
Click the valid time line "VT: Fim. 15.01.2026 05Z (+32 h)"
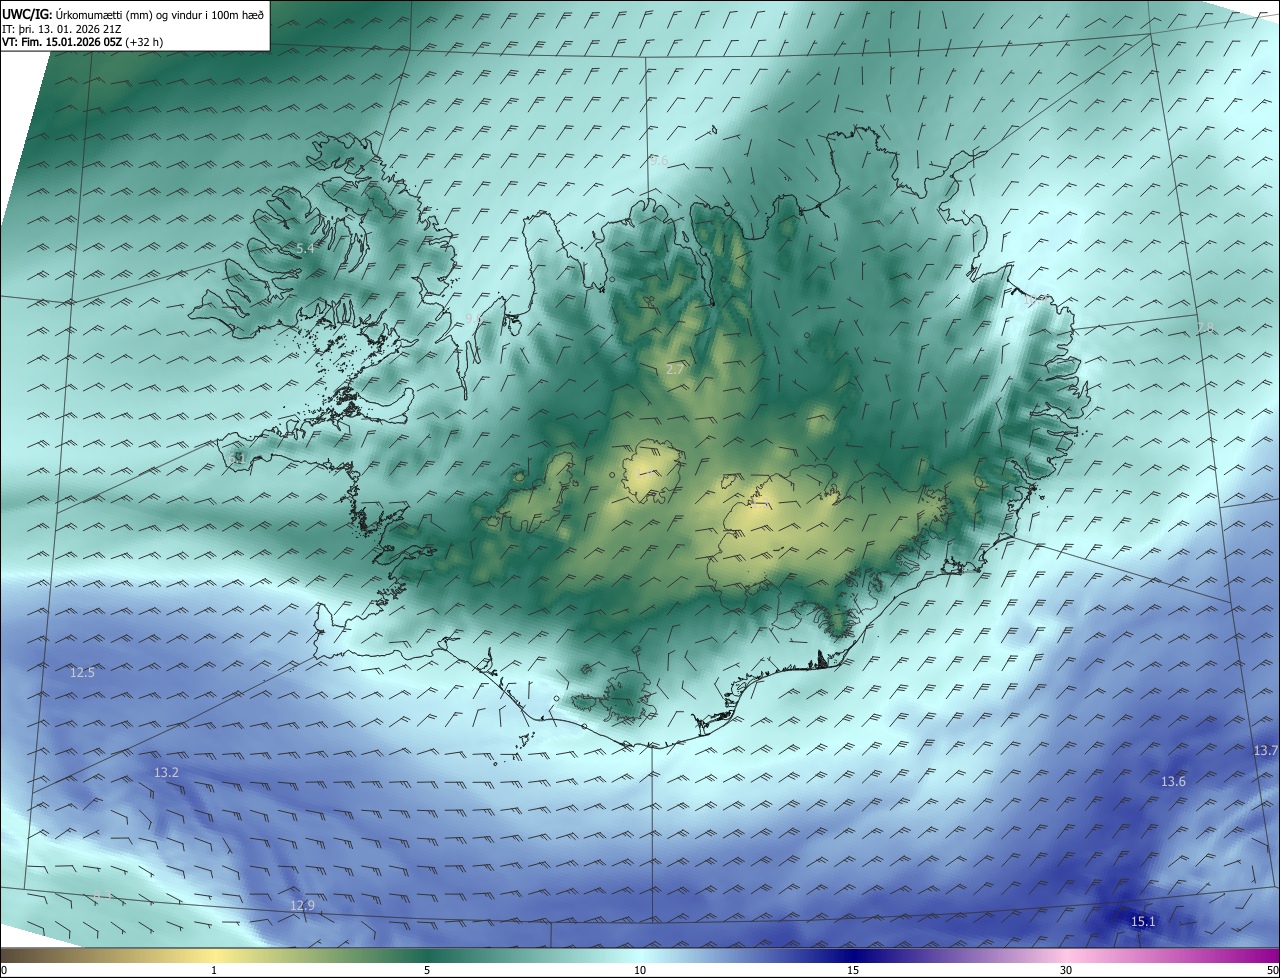coord(82,42)
